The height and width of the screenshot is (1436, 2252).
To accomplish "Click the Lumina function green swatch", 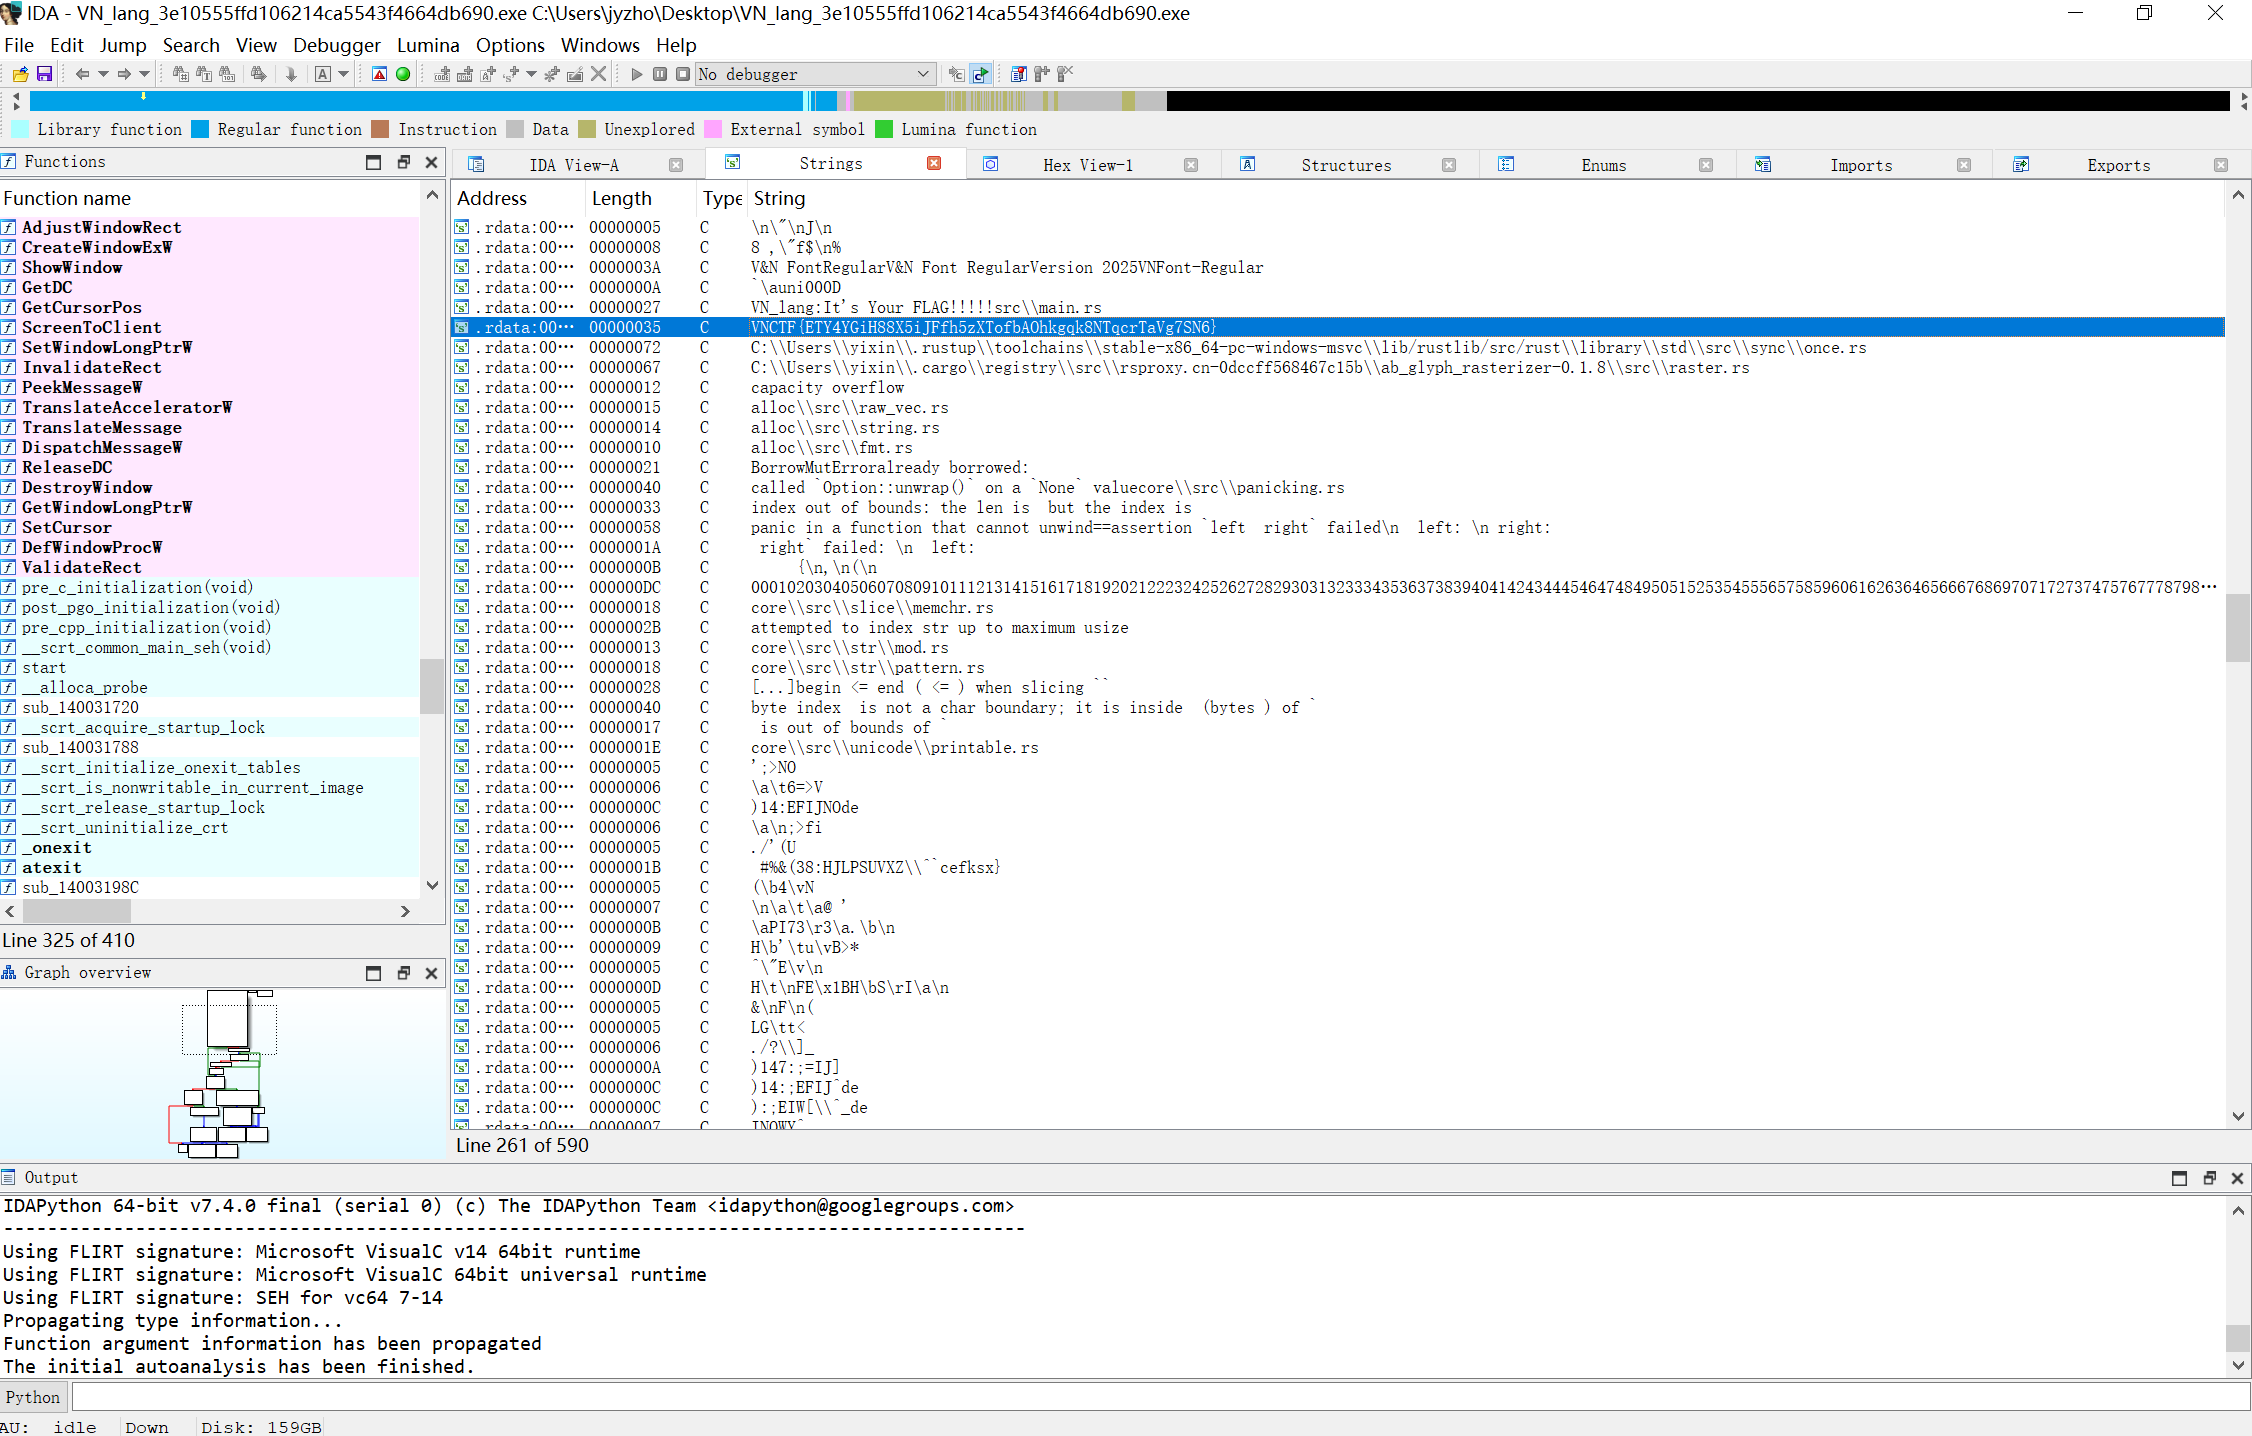I will [884, 129].
